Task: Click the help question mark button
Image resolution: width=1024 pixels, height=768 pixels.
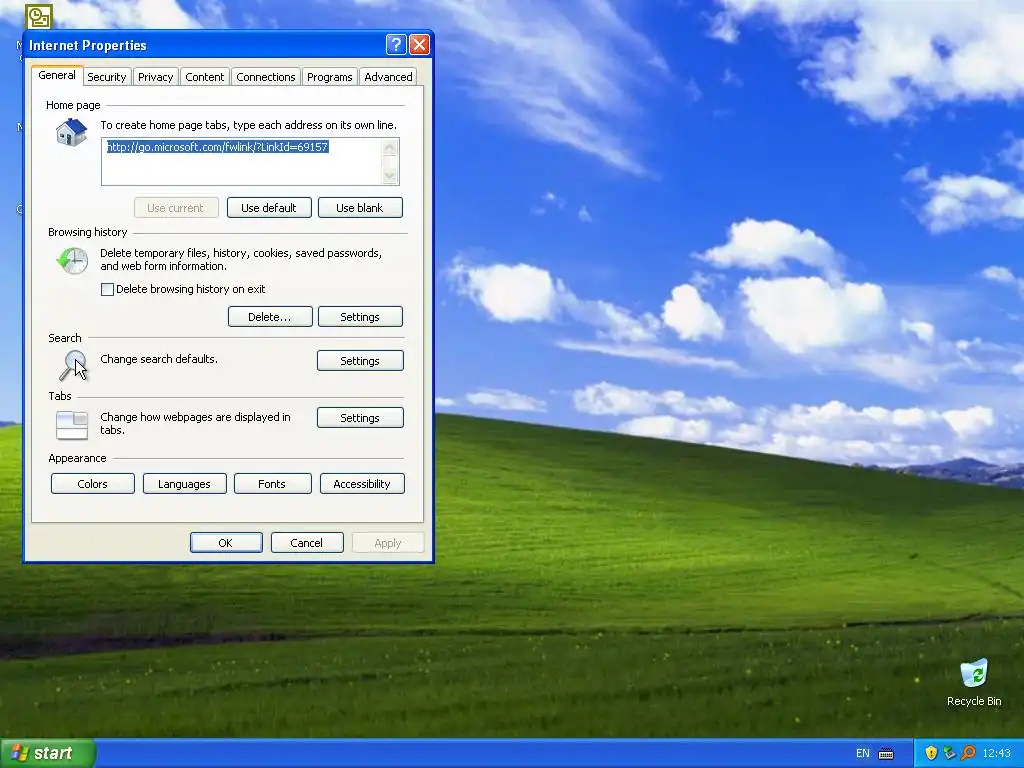Action: 396,44
